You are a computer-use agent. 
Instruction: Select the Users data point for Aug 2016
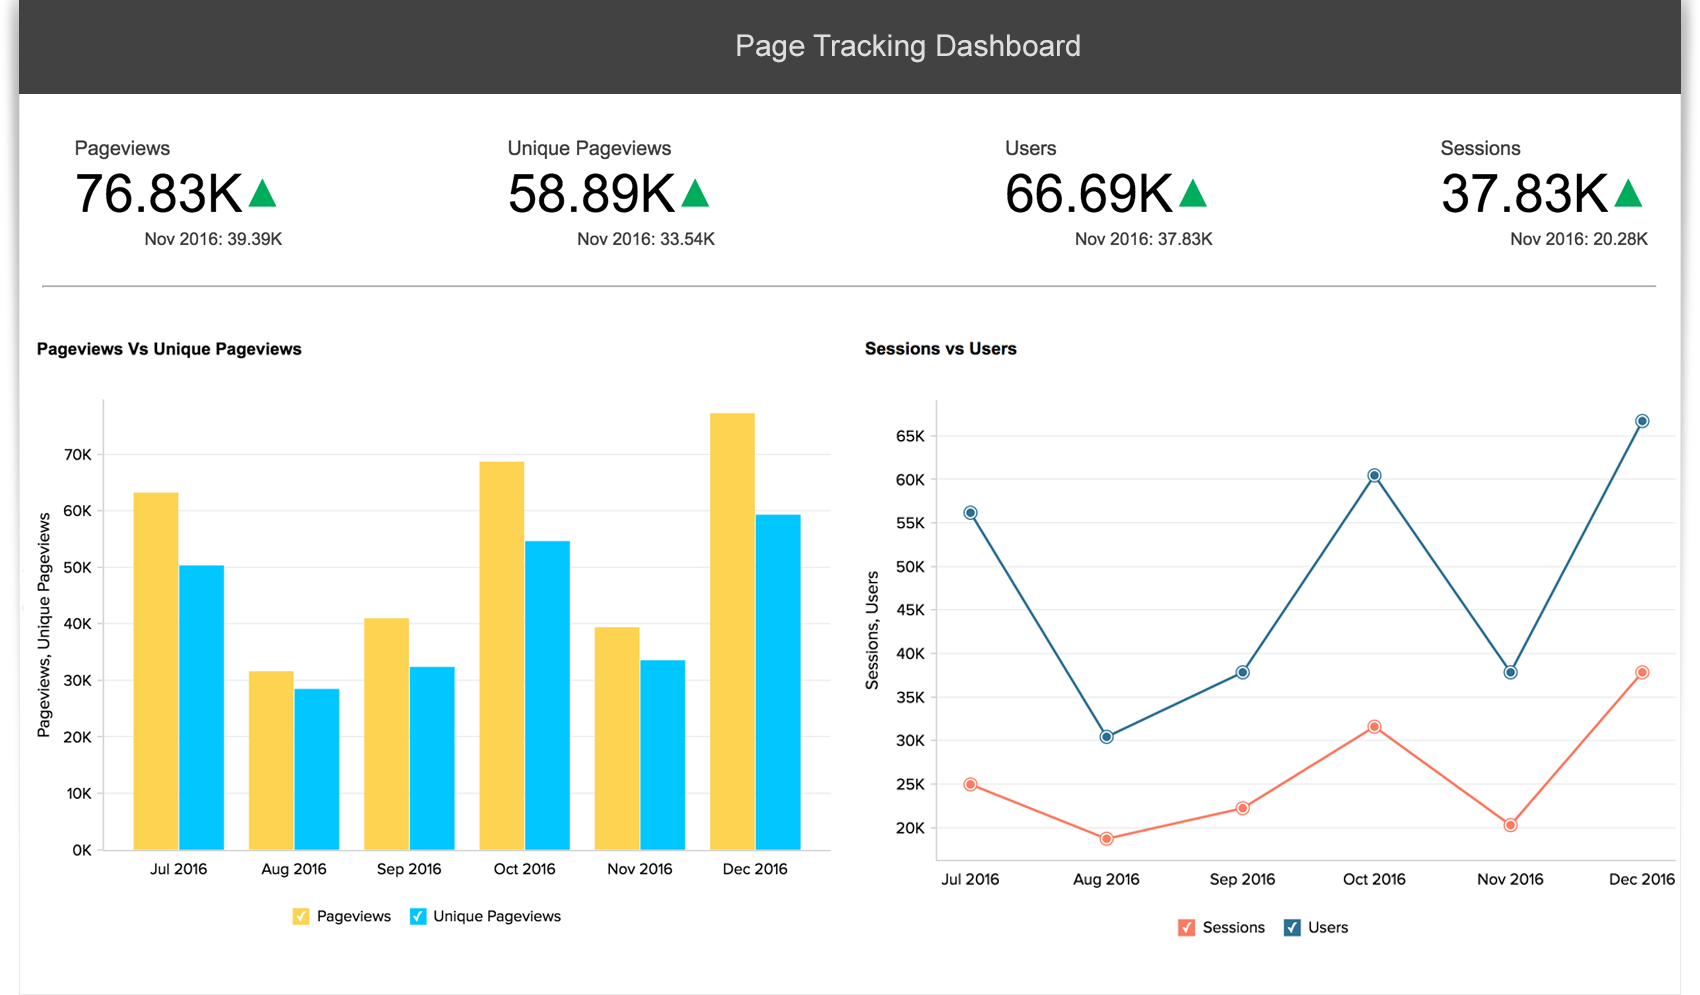[1106, 737]
